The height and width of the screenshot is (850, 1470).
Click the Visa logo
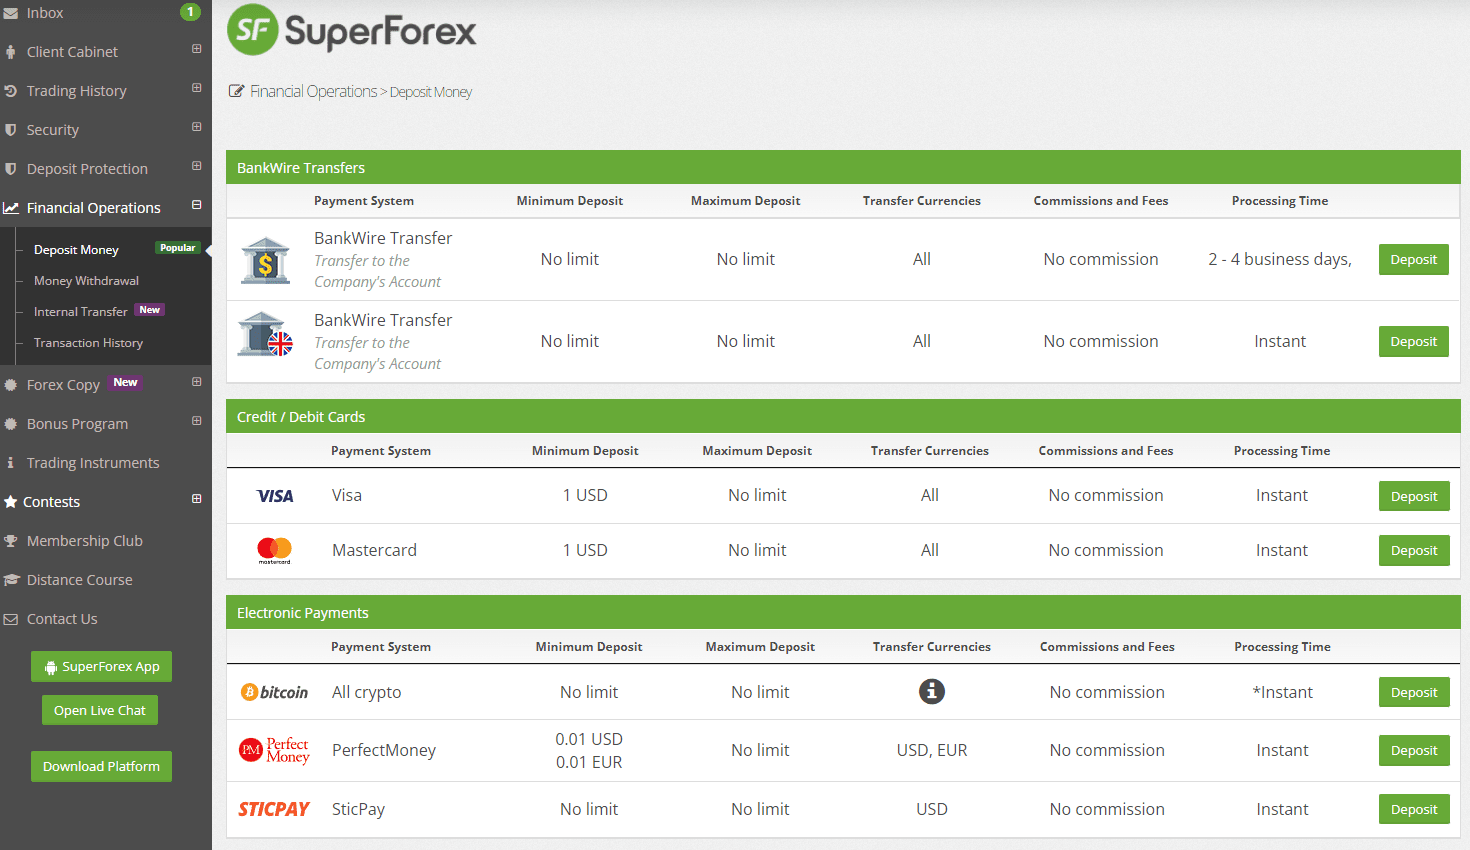point(275,496)
